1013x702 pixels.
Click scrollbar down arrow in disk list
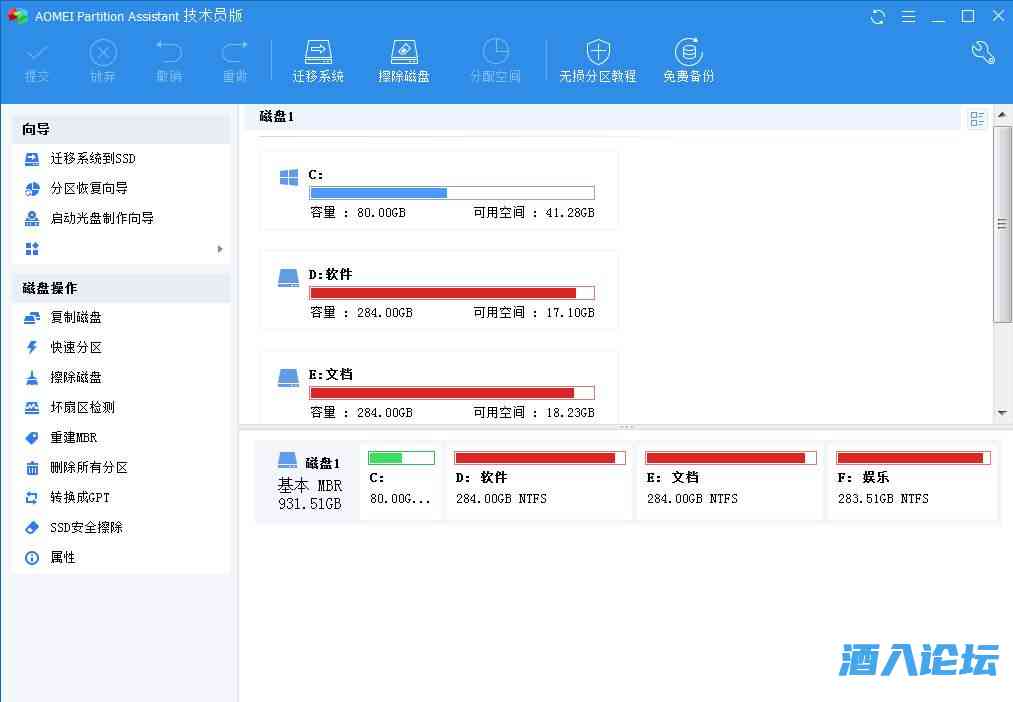pos(1002,413)
